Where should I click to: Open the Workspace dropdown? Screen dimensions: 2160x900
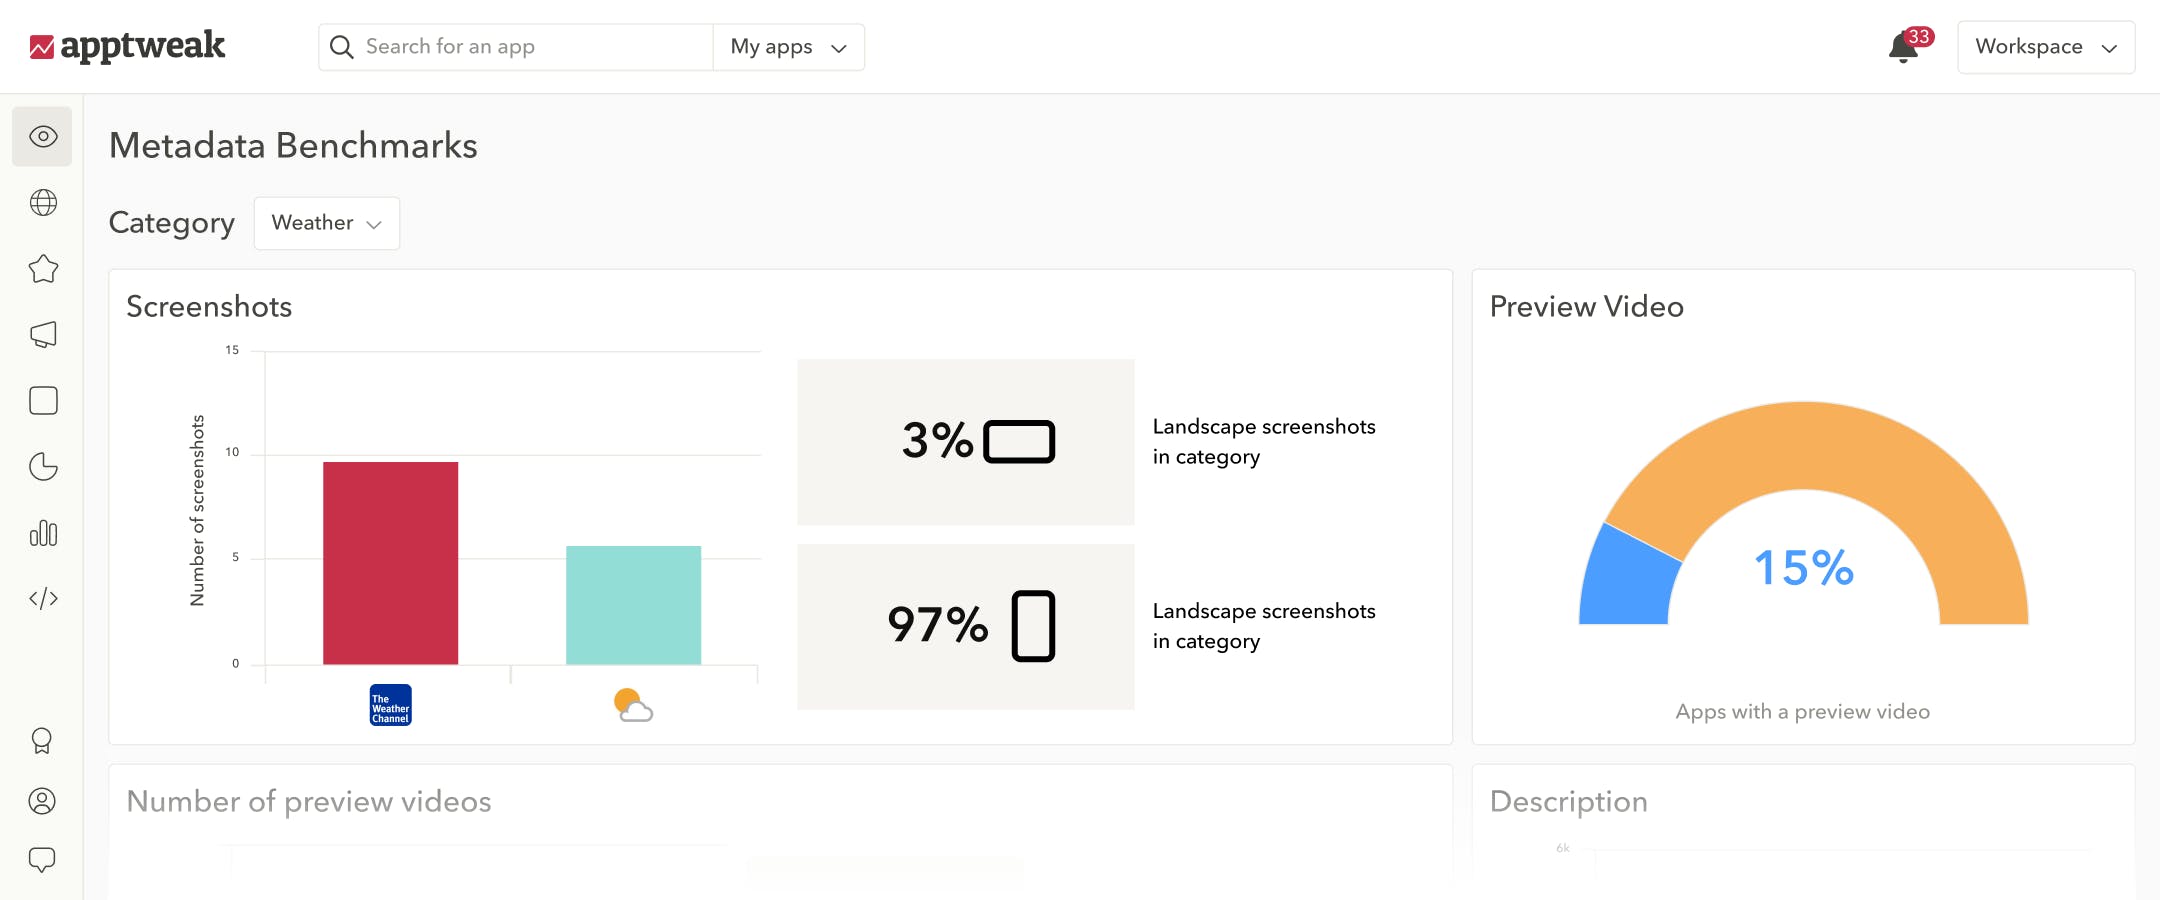point(2044,46)
